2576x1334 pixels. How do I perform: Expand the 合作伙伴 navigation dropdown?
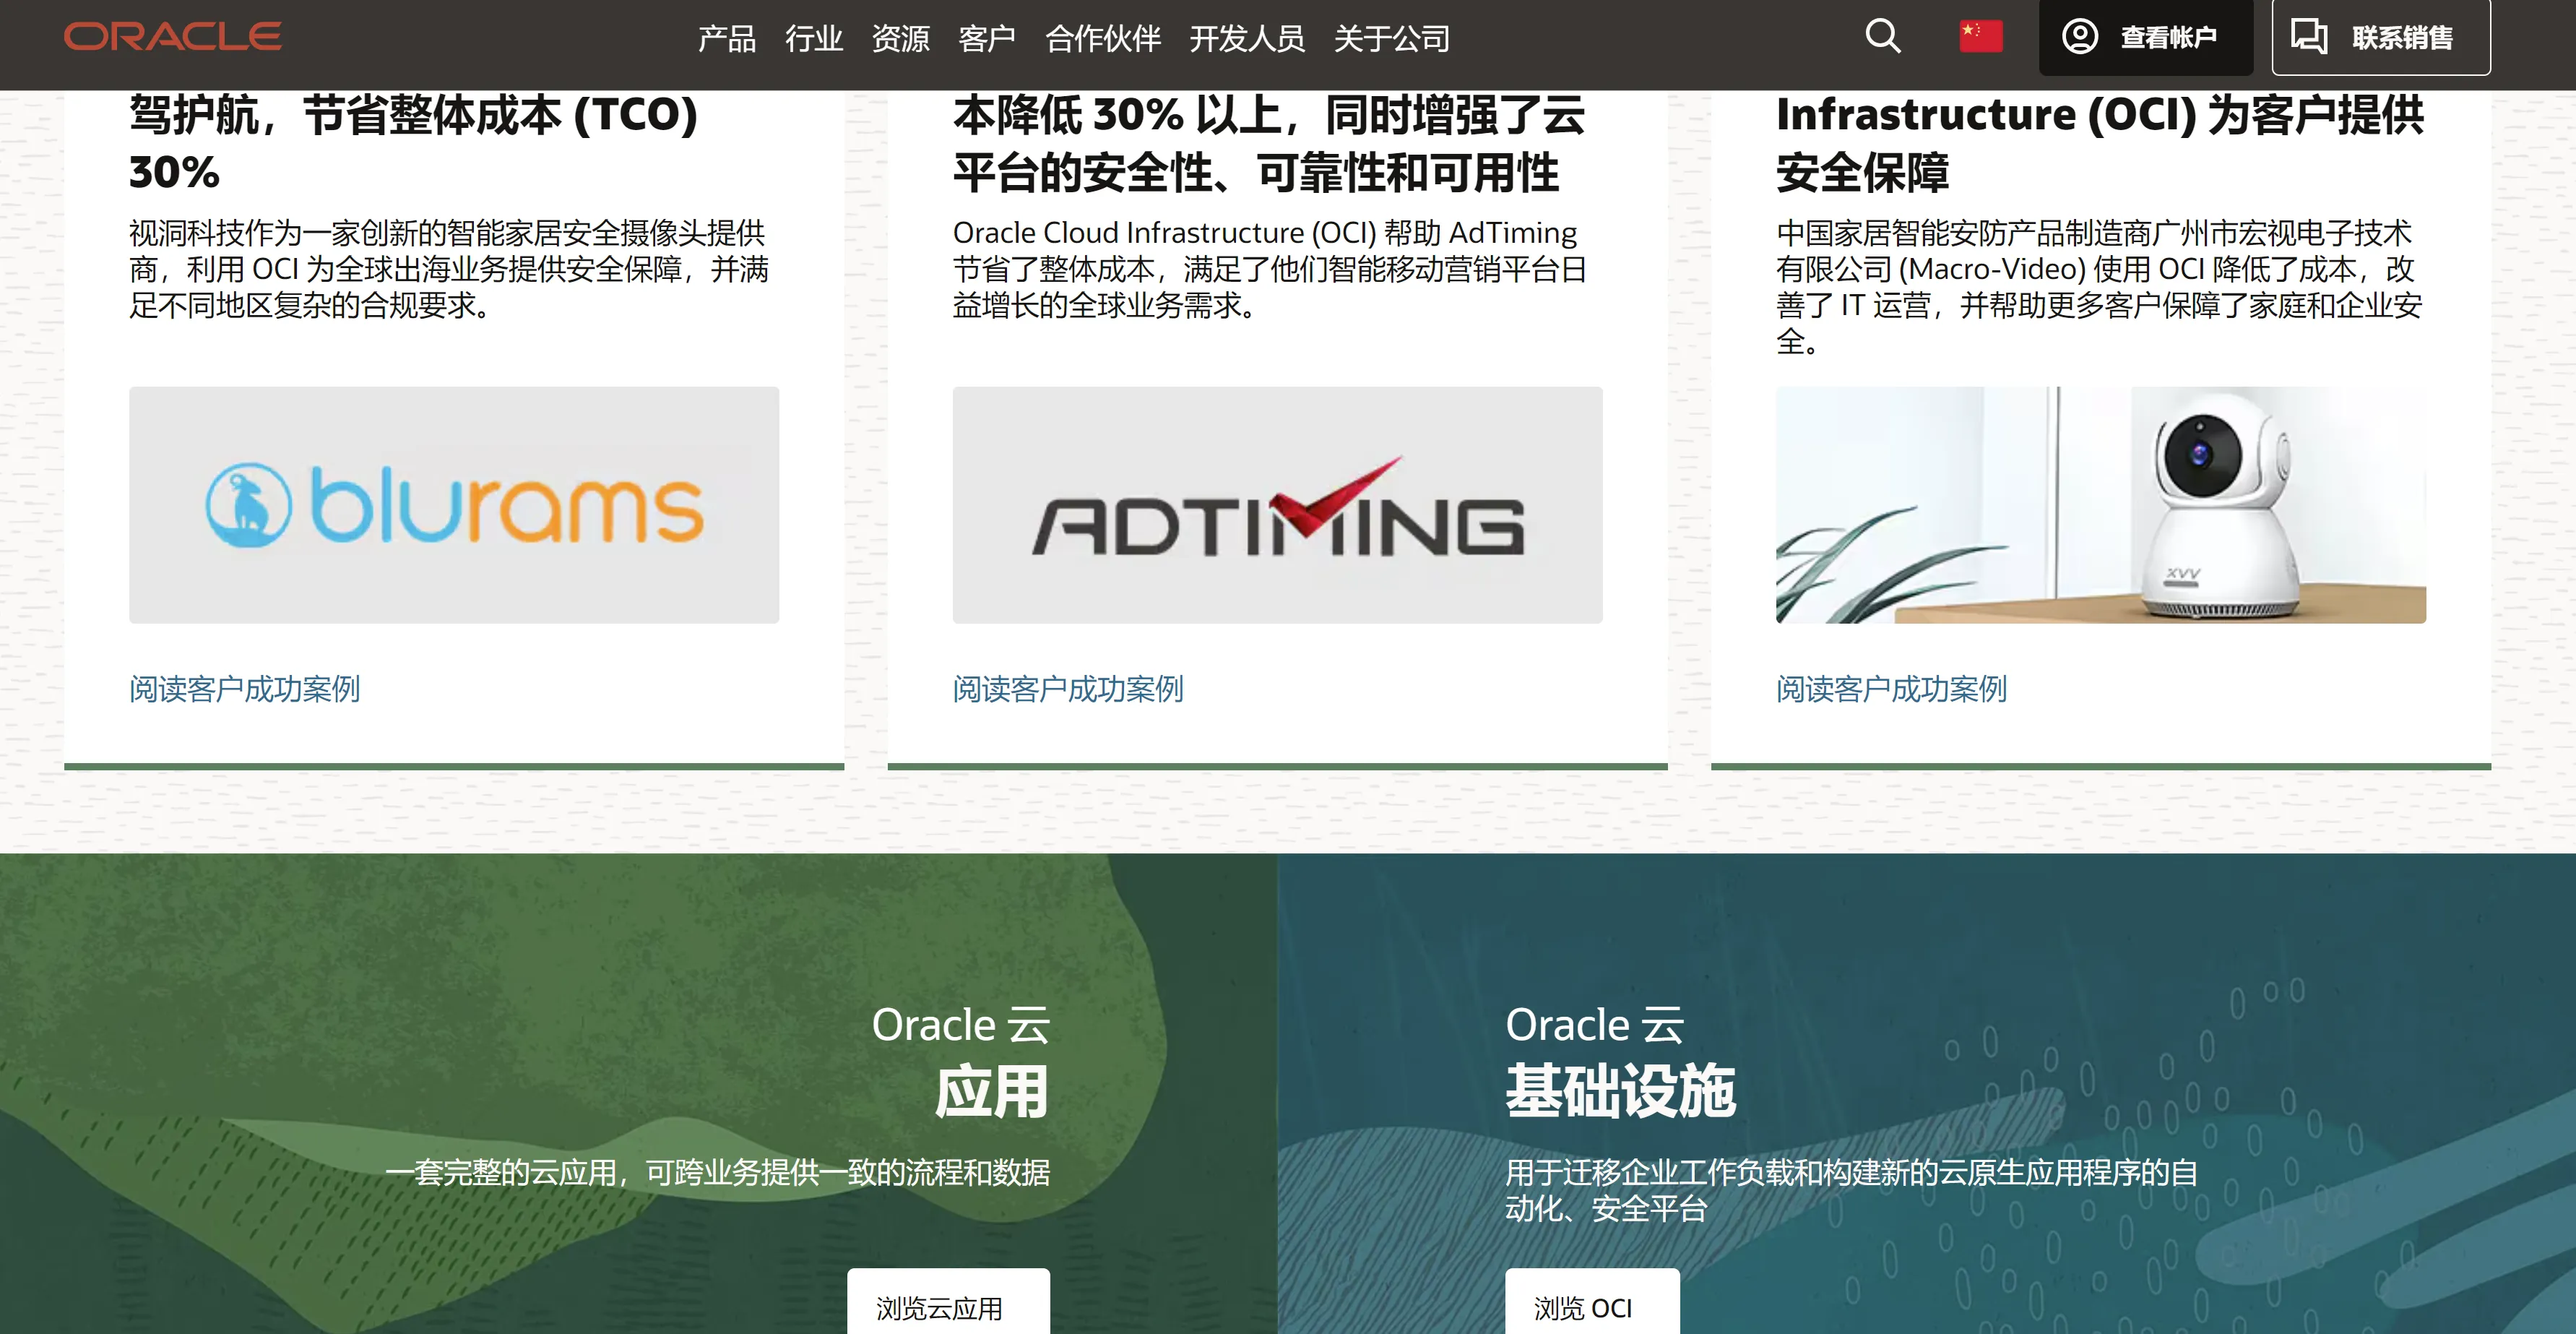(x=1102, y=39)
